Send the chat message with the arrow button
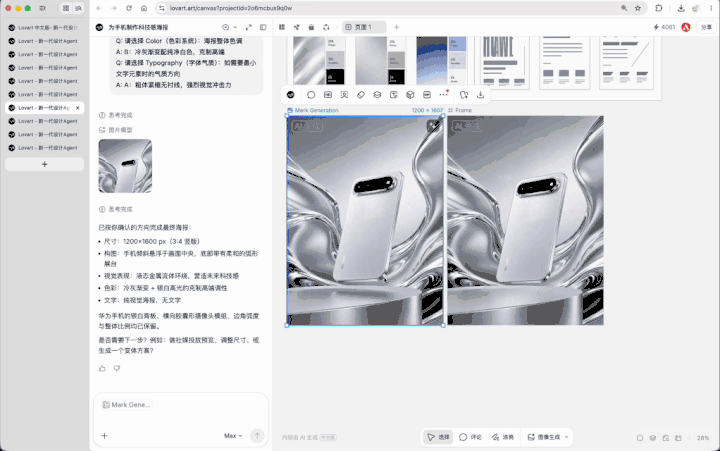 257,435
